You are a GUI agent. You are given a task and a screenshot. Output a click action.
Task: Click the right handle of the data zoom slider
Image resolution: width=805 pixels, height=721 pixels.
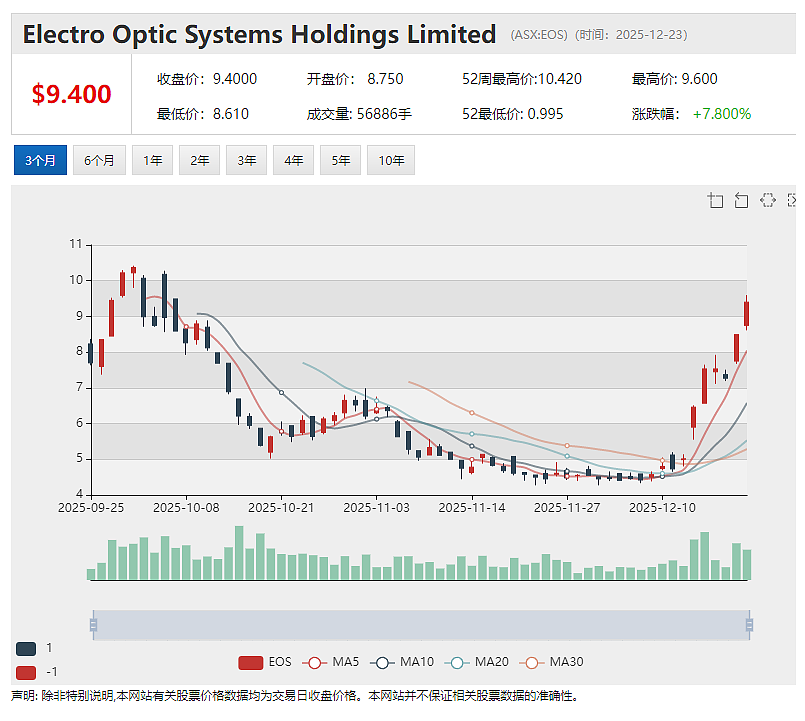point(750,625)
